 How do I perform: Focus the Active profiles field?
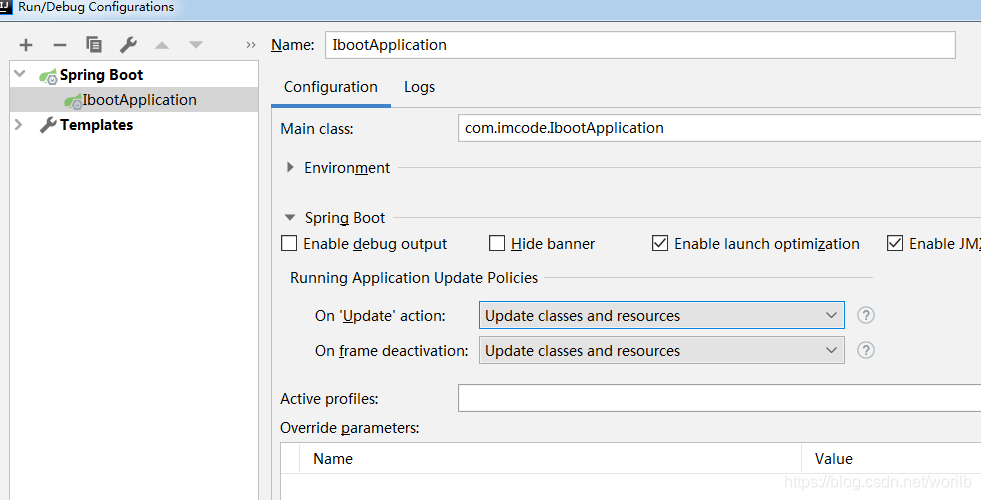(719, 398)
